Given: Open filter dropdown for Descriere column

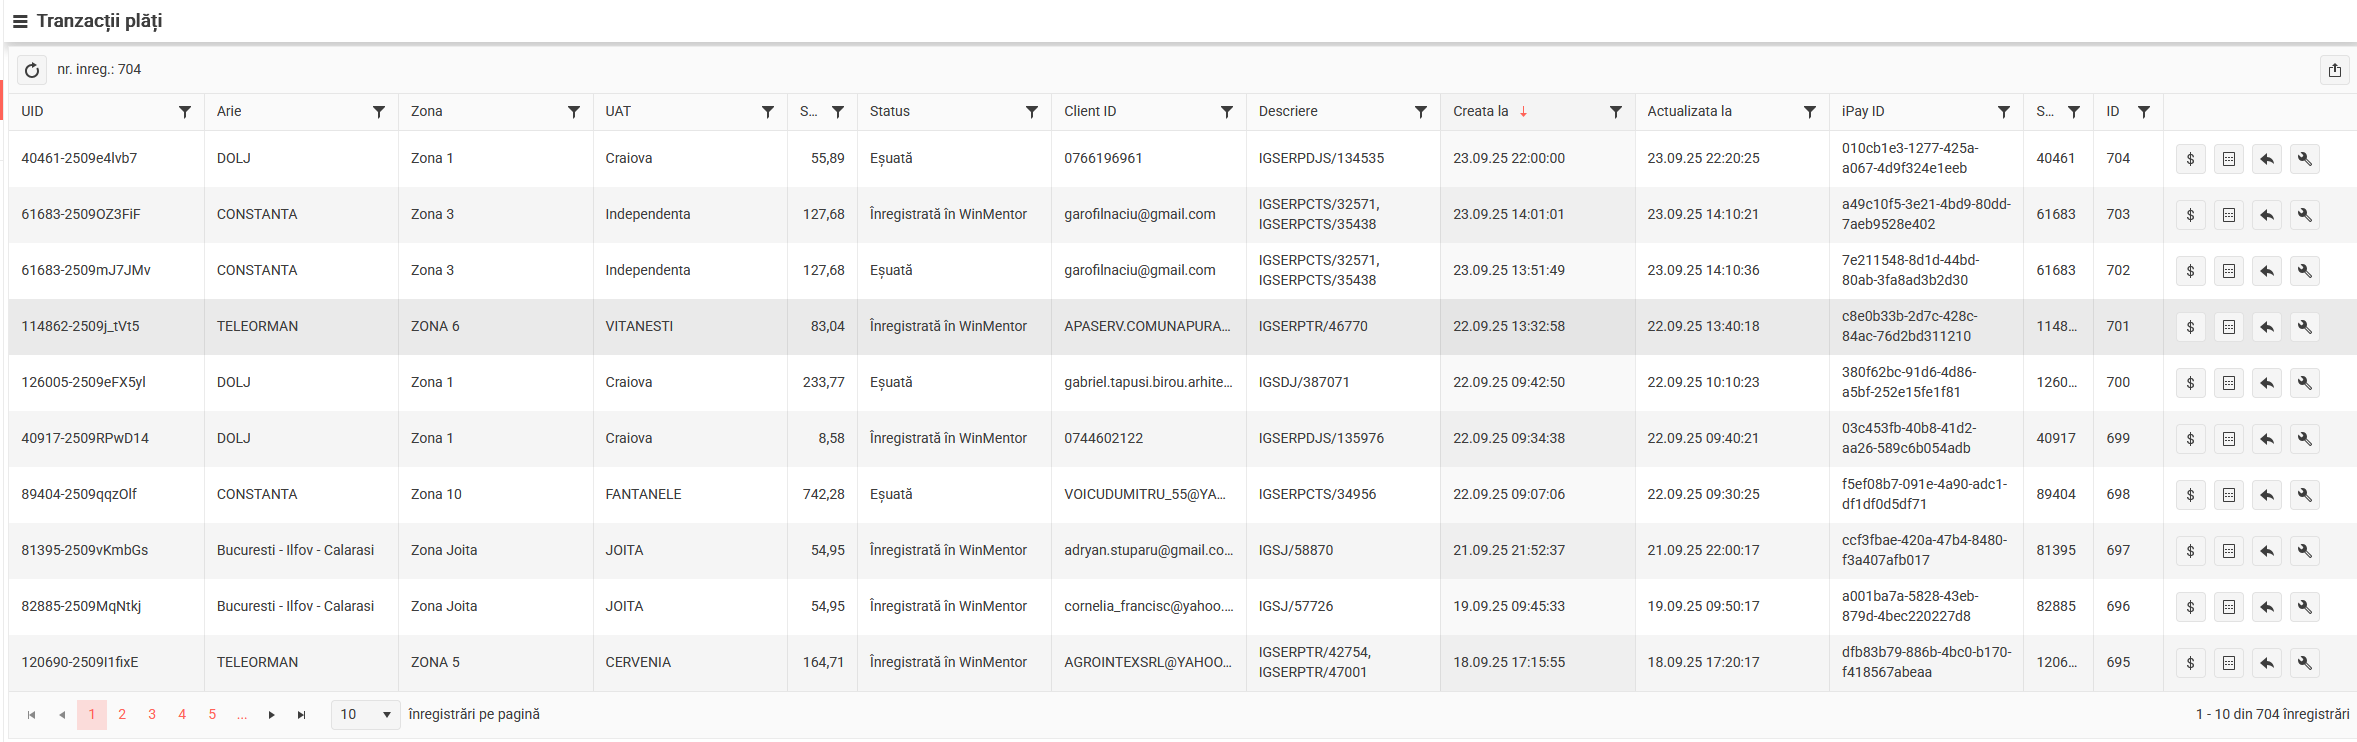Looking at the screenshot, I should coord(1420,112).
